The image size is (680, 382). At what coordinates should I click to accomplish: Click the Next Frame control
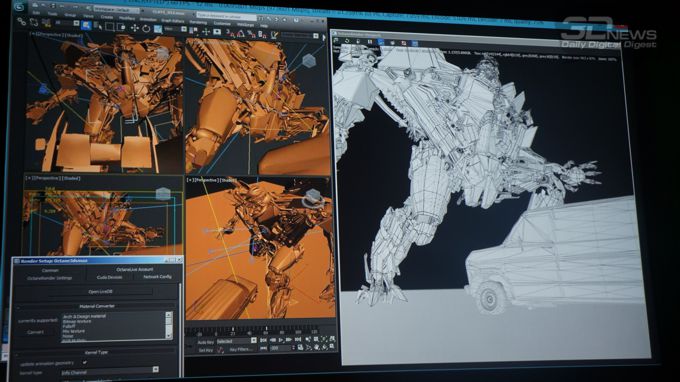click(288, 340)
